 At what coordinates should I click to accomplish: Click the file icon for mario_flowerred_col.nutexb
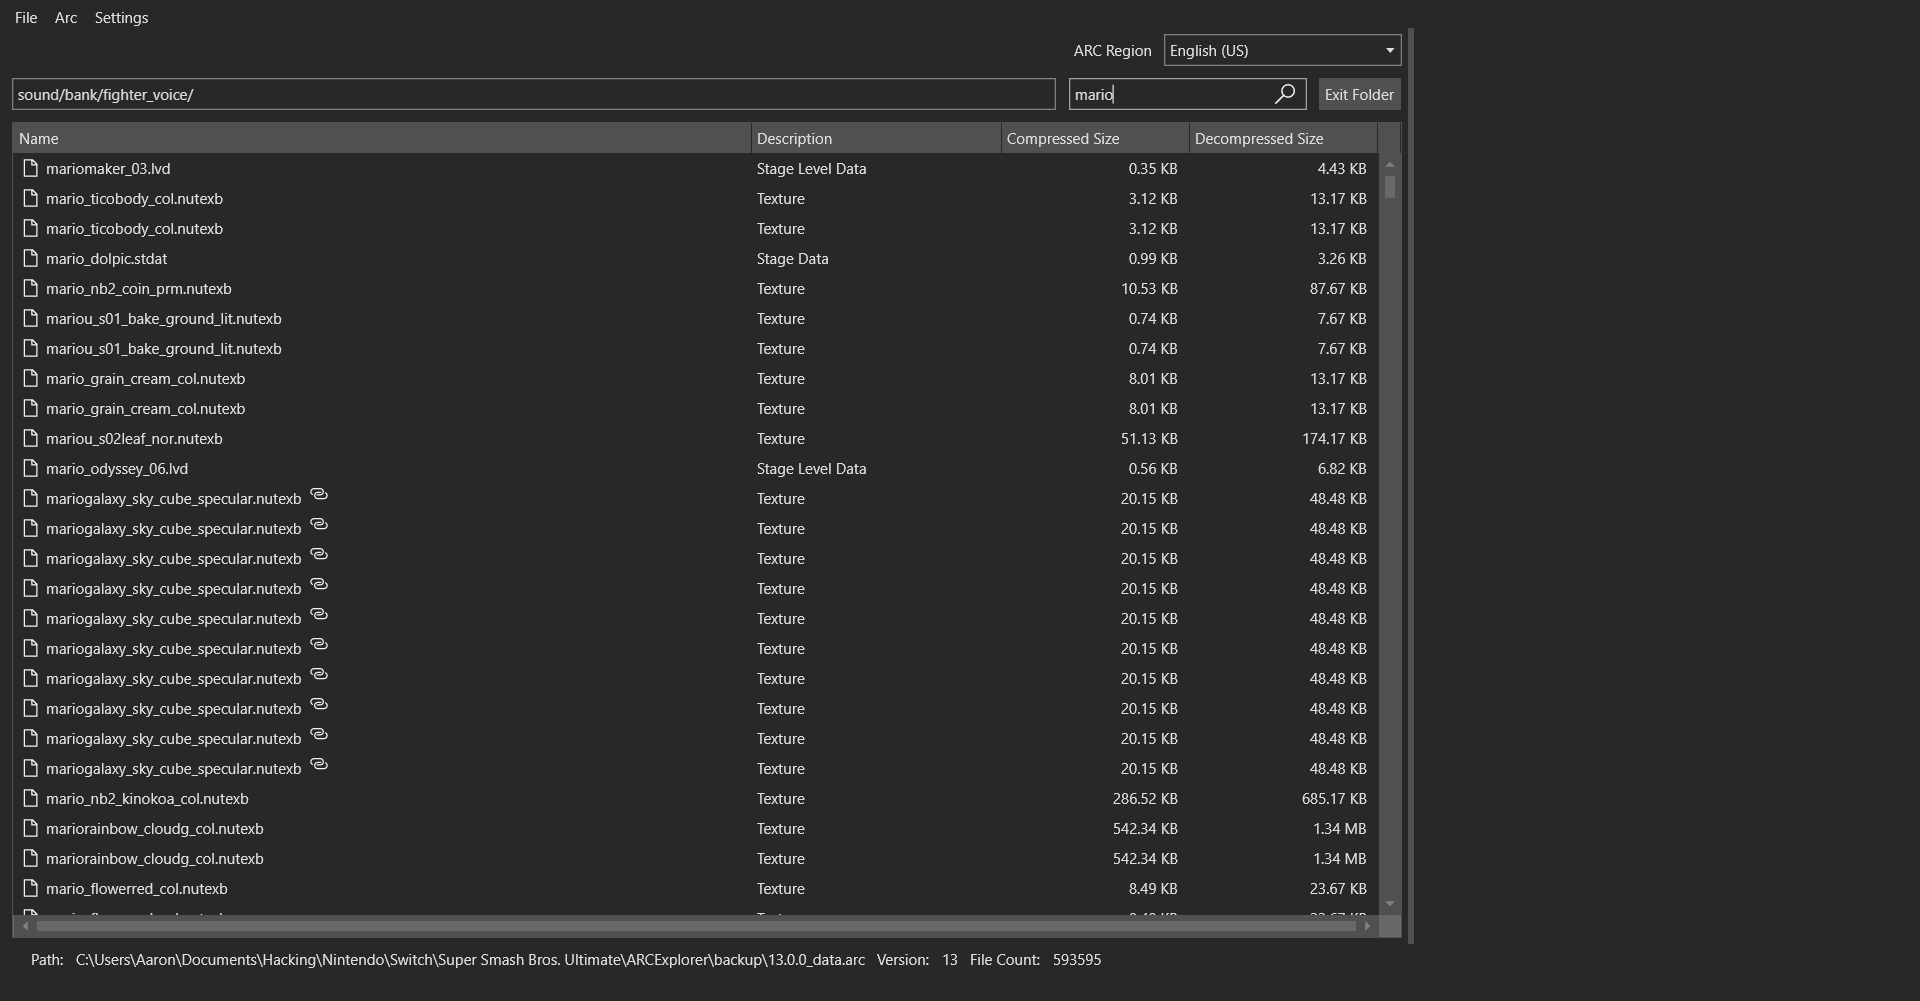[x=30, y=888]
